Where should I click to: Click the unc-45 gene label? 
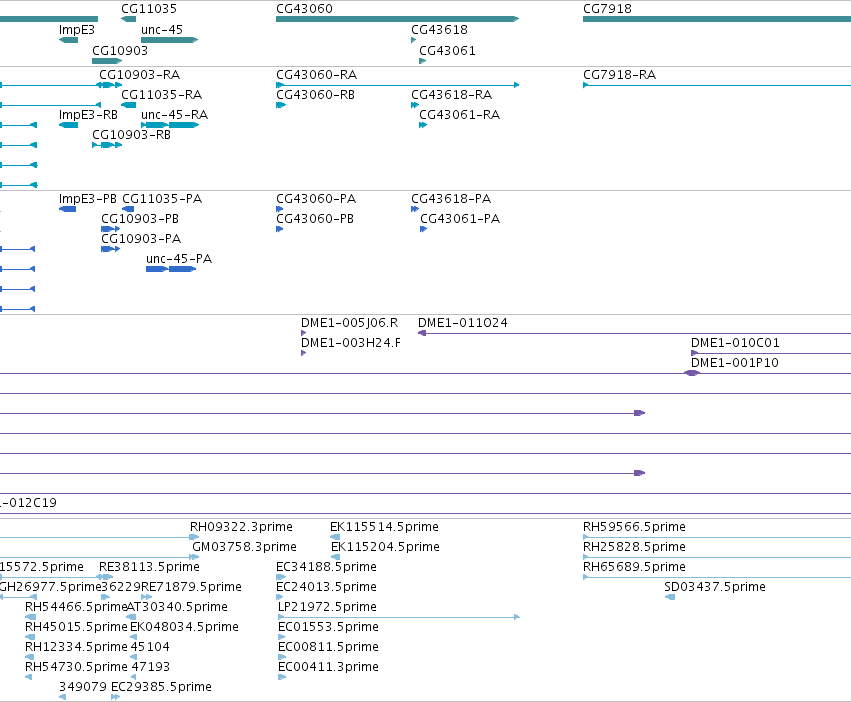tap(162, 30)
